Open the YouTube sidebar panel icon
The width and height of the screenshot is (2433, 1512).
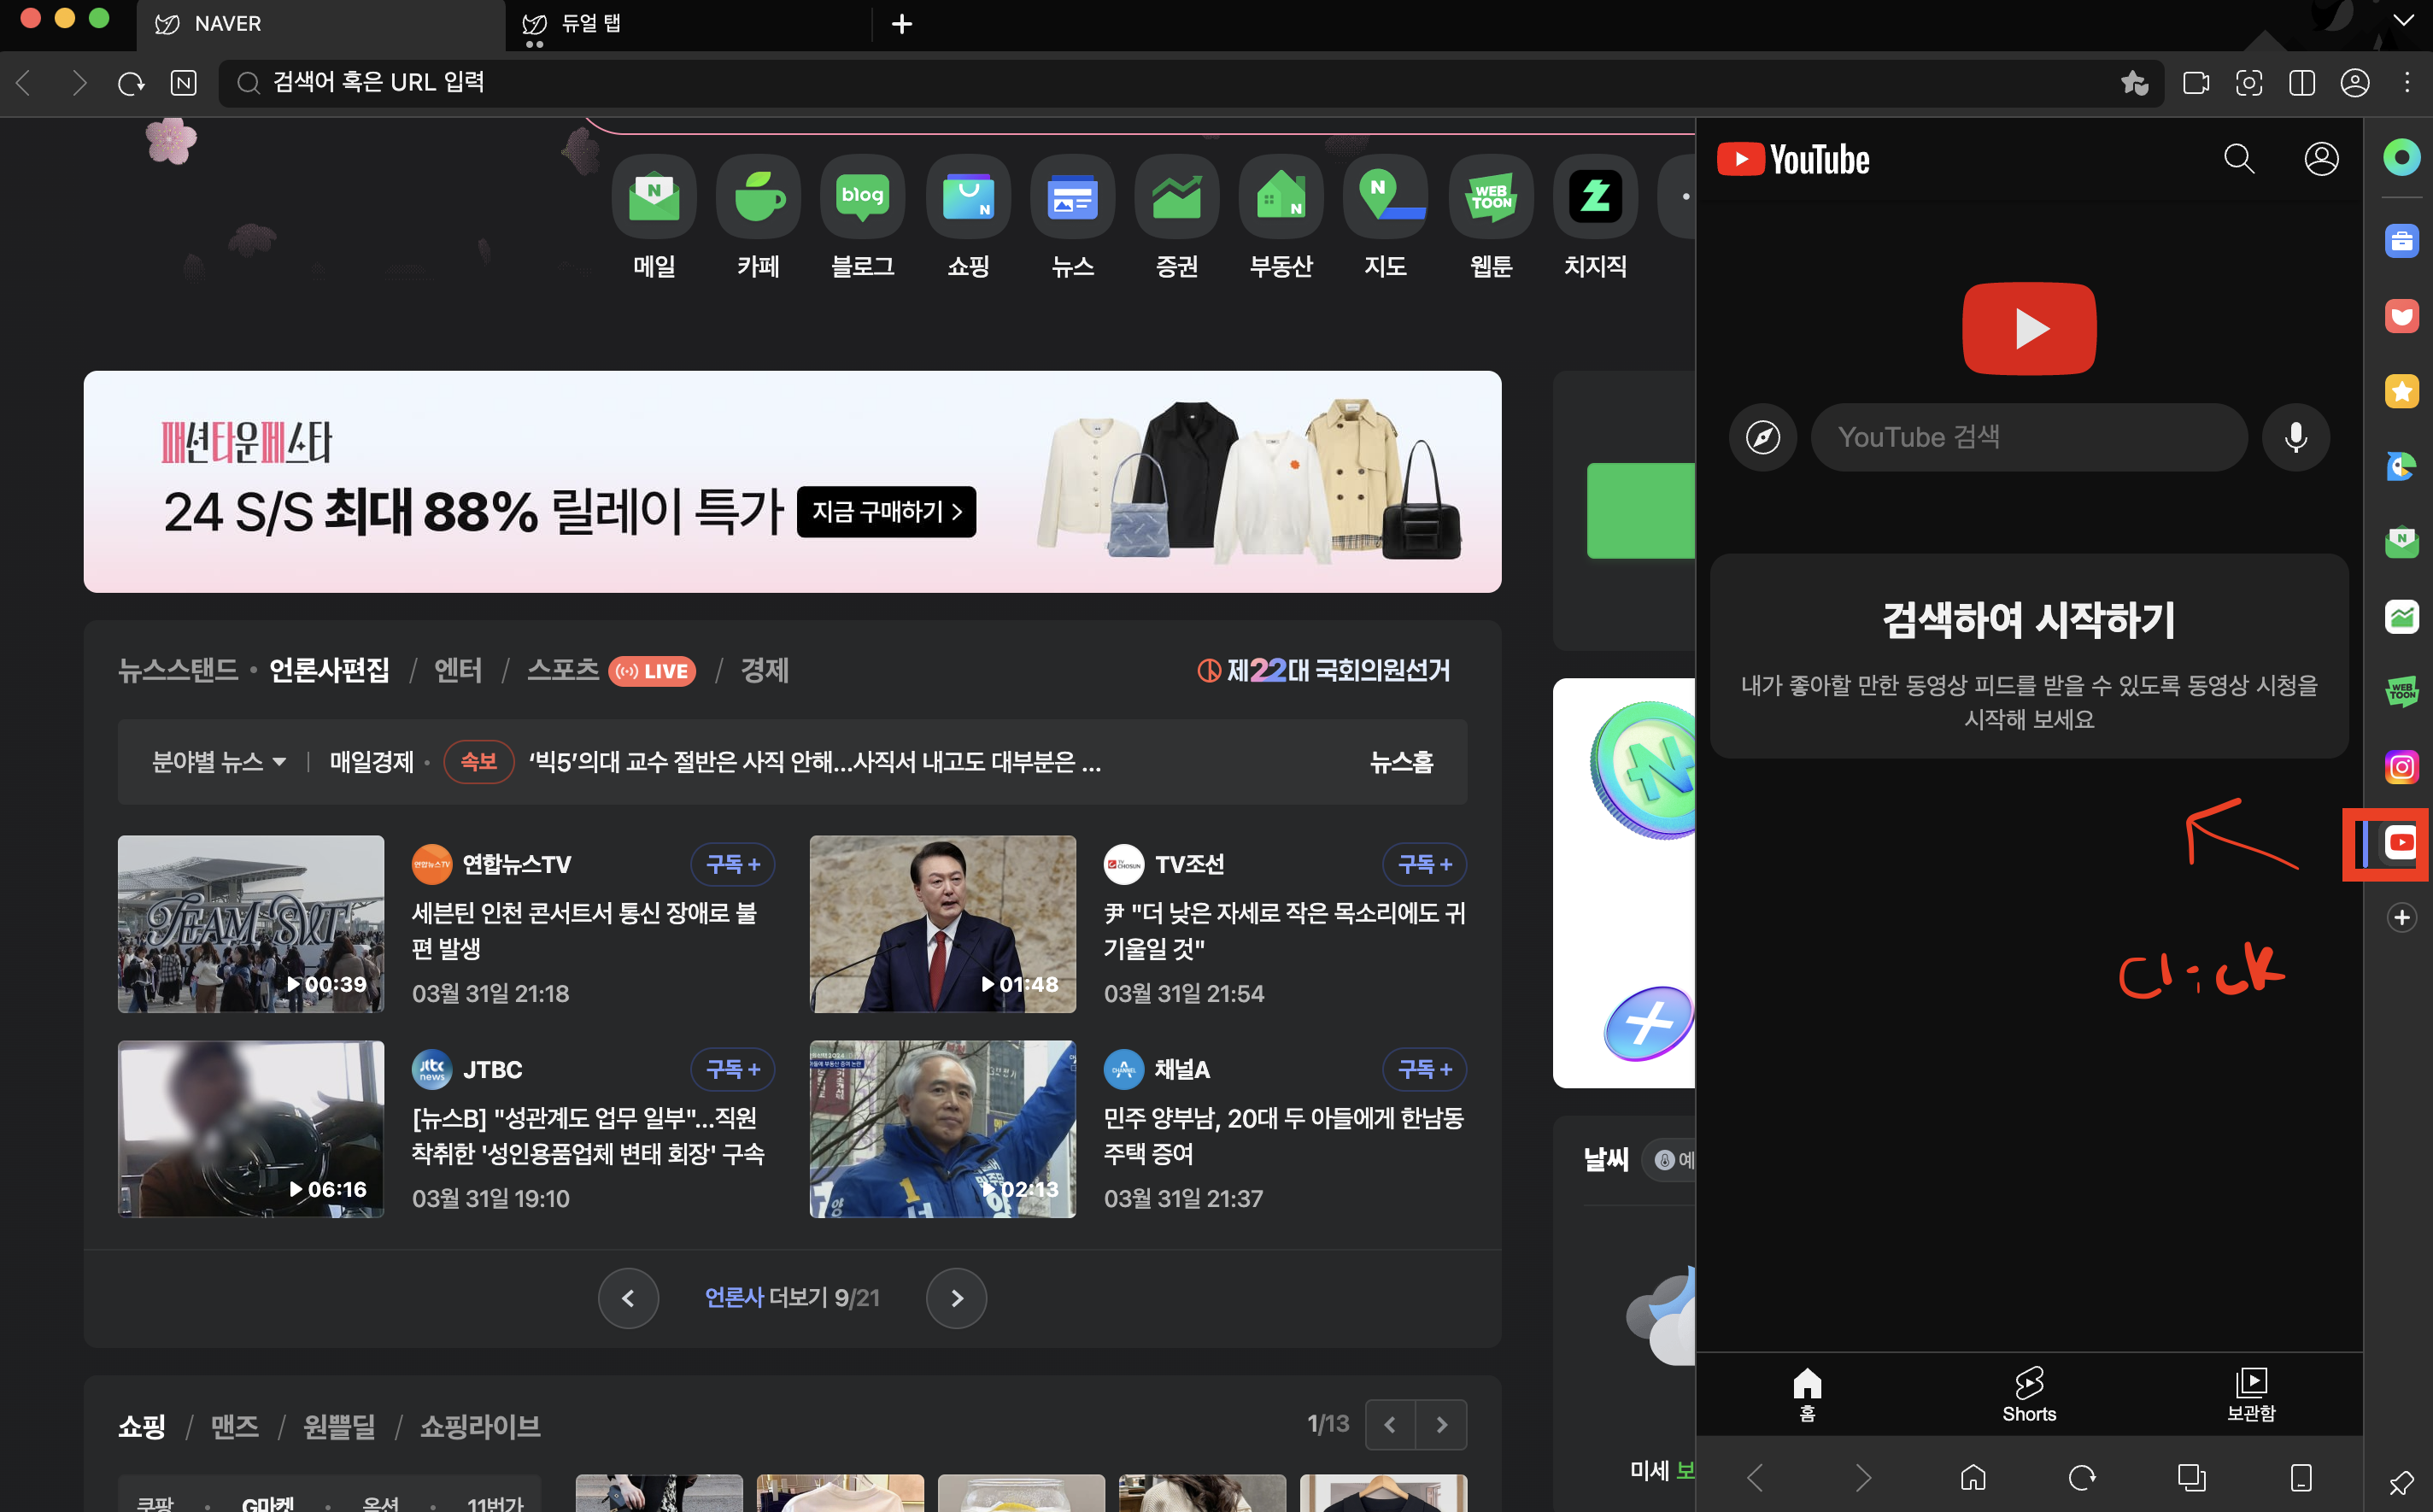pyautogui.click(x=2400, y=843)
